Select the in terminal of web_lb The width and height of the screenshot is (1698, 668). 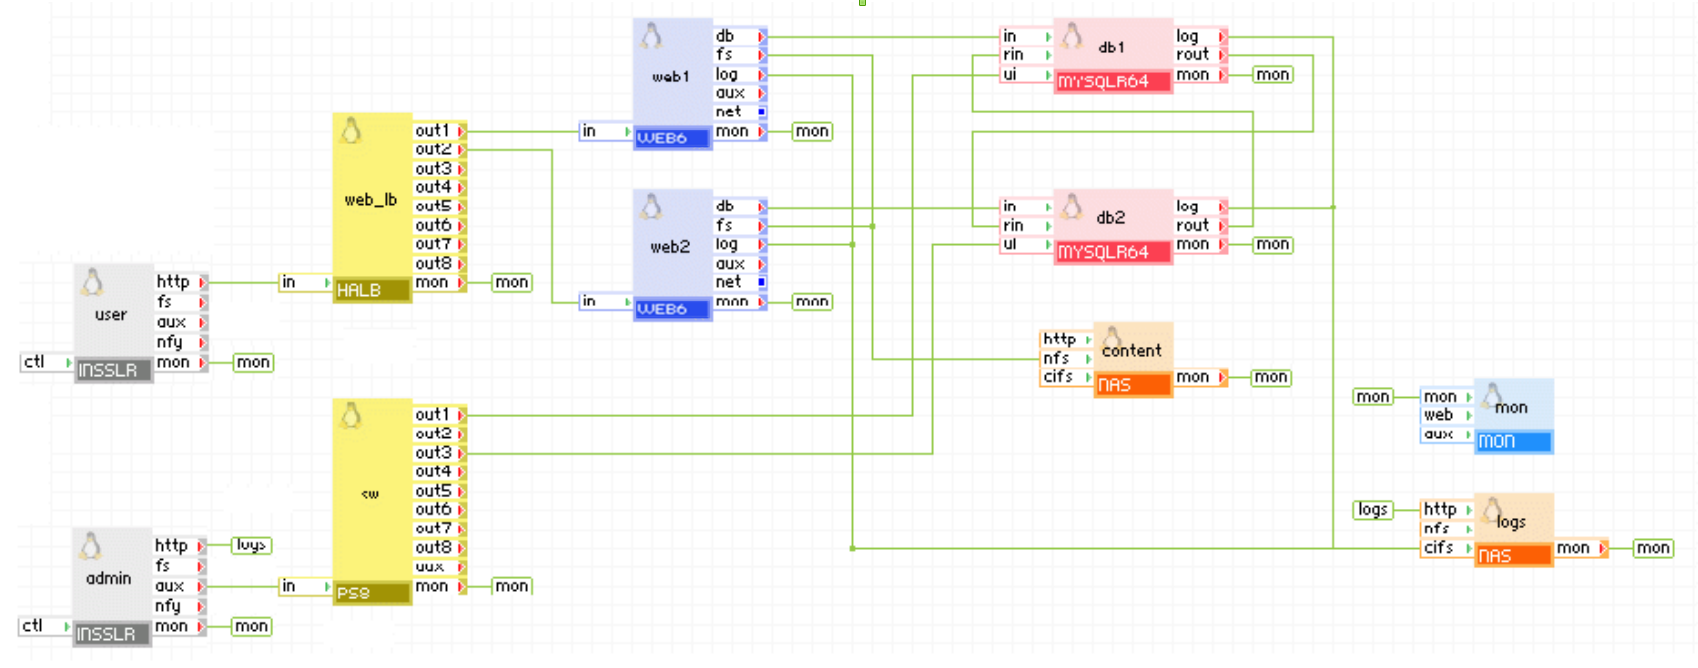305,283
